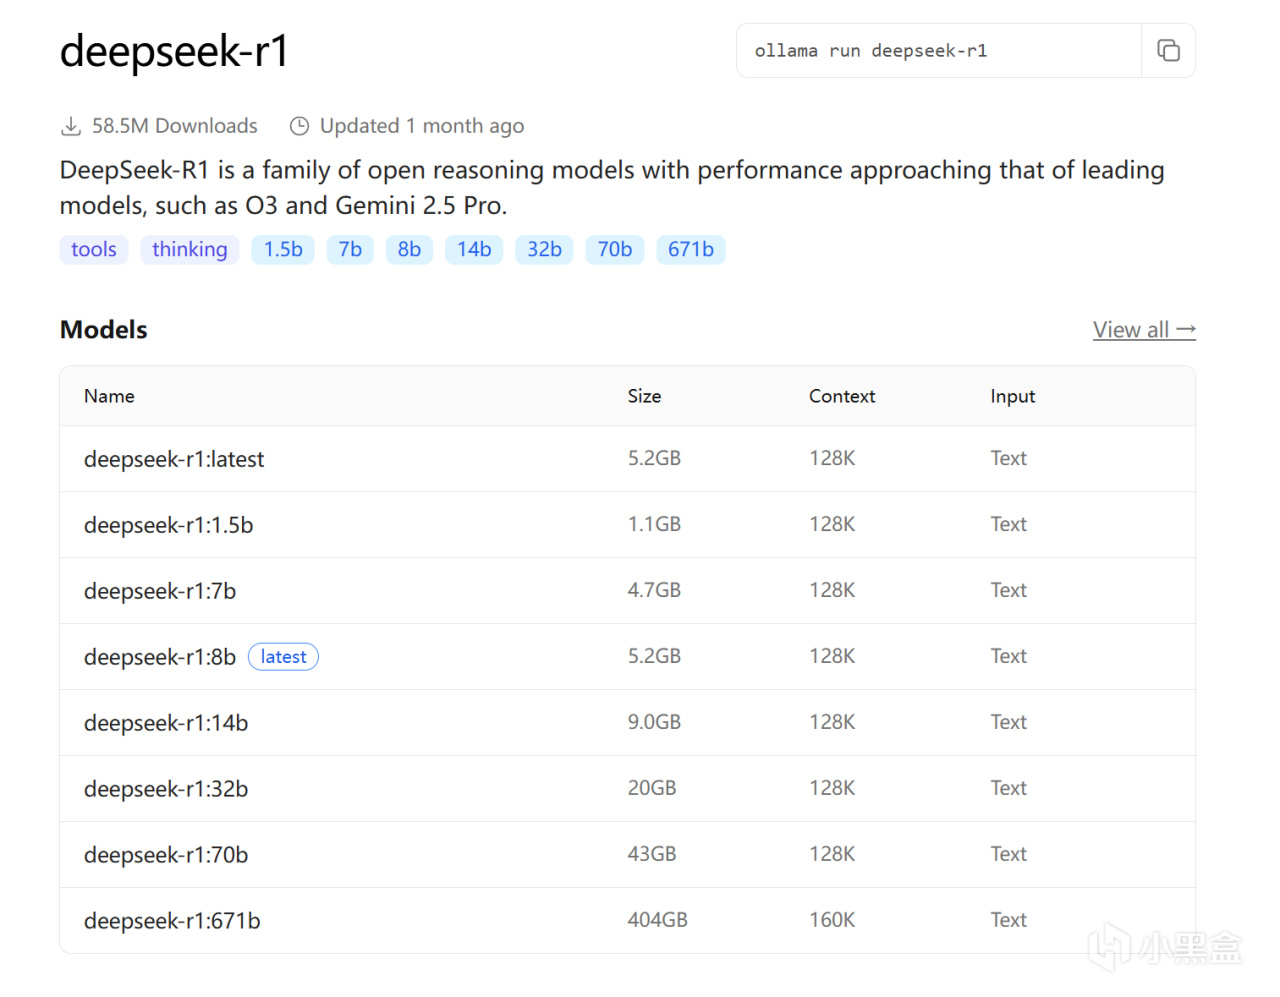The height and width of the screenshot is (997, 1280).
Task: Choose the 7b size tag
Action: coord(350,249)
